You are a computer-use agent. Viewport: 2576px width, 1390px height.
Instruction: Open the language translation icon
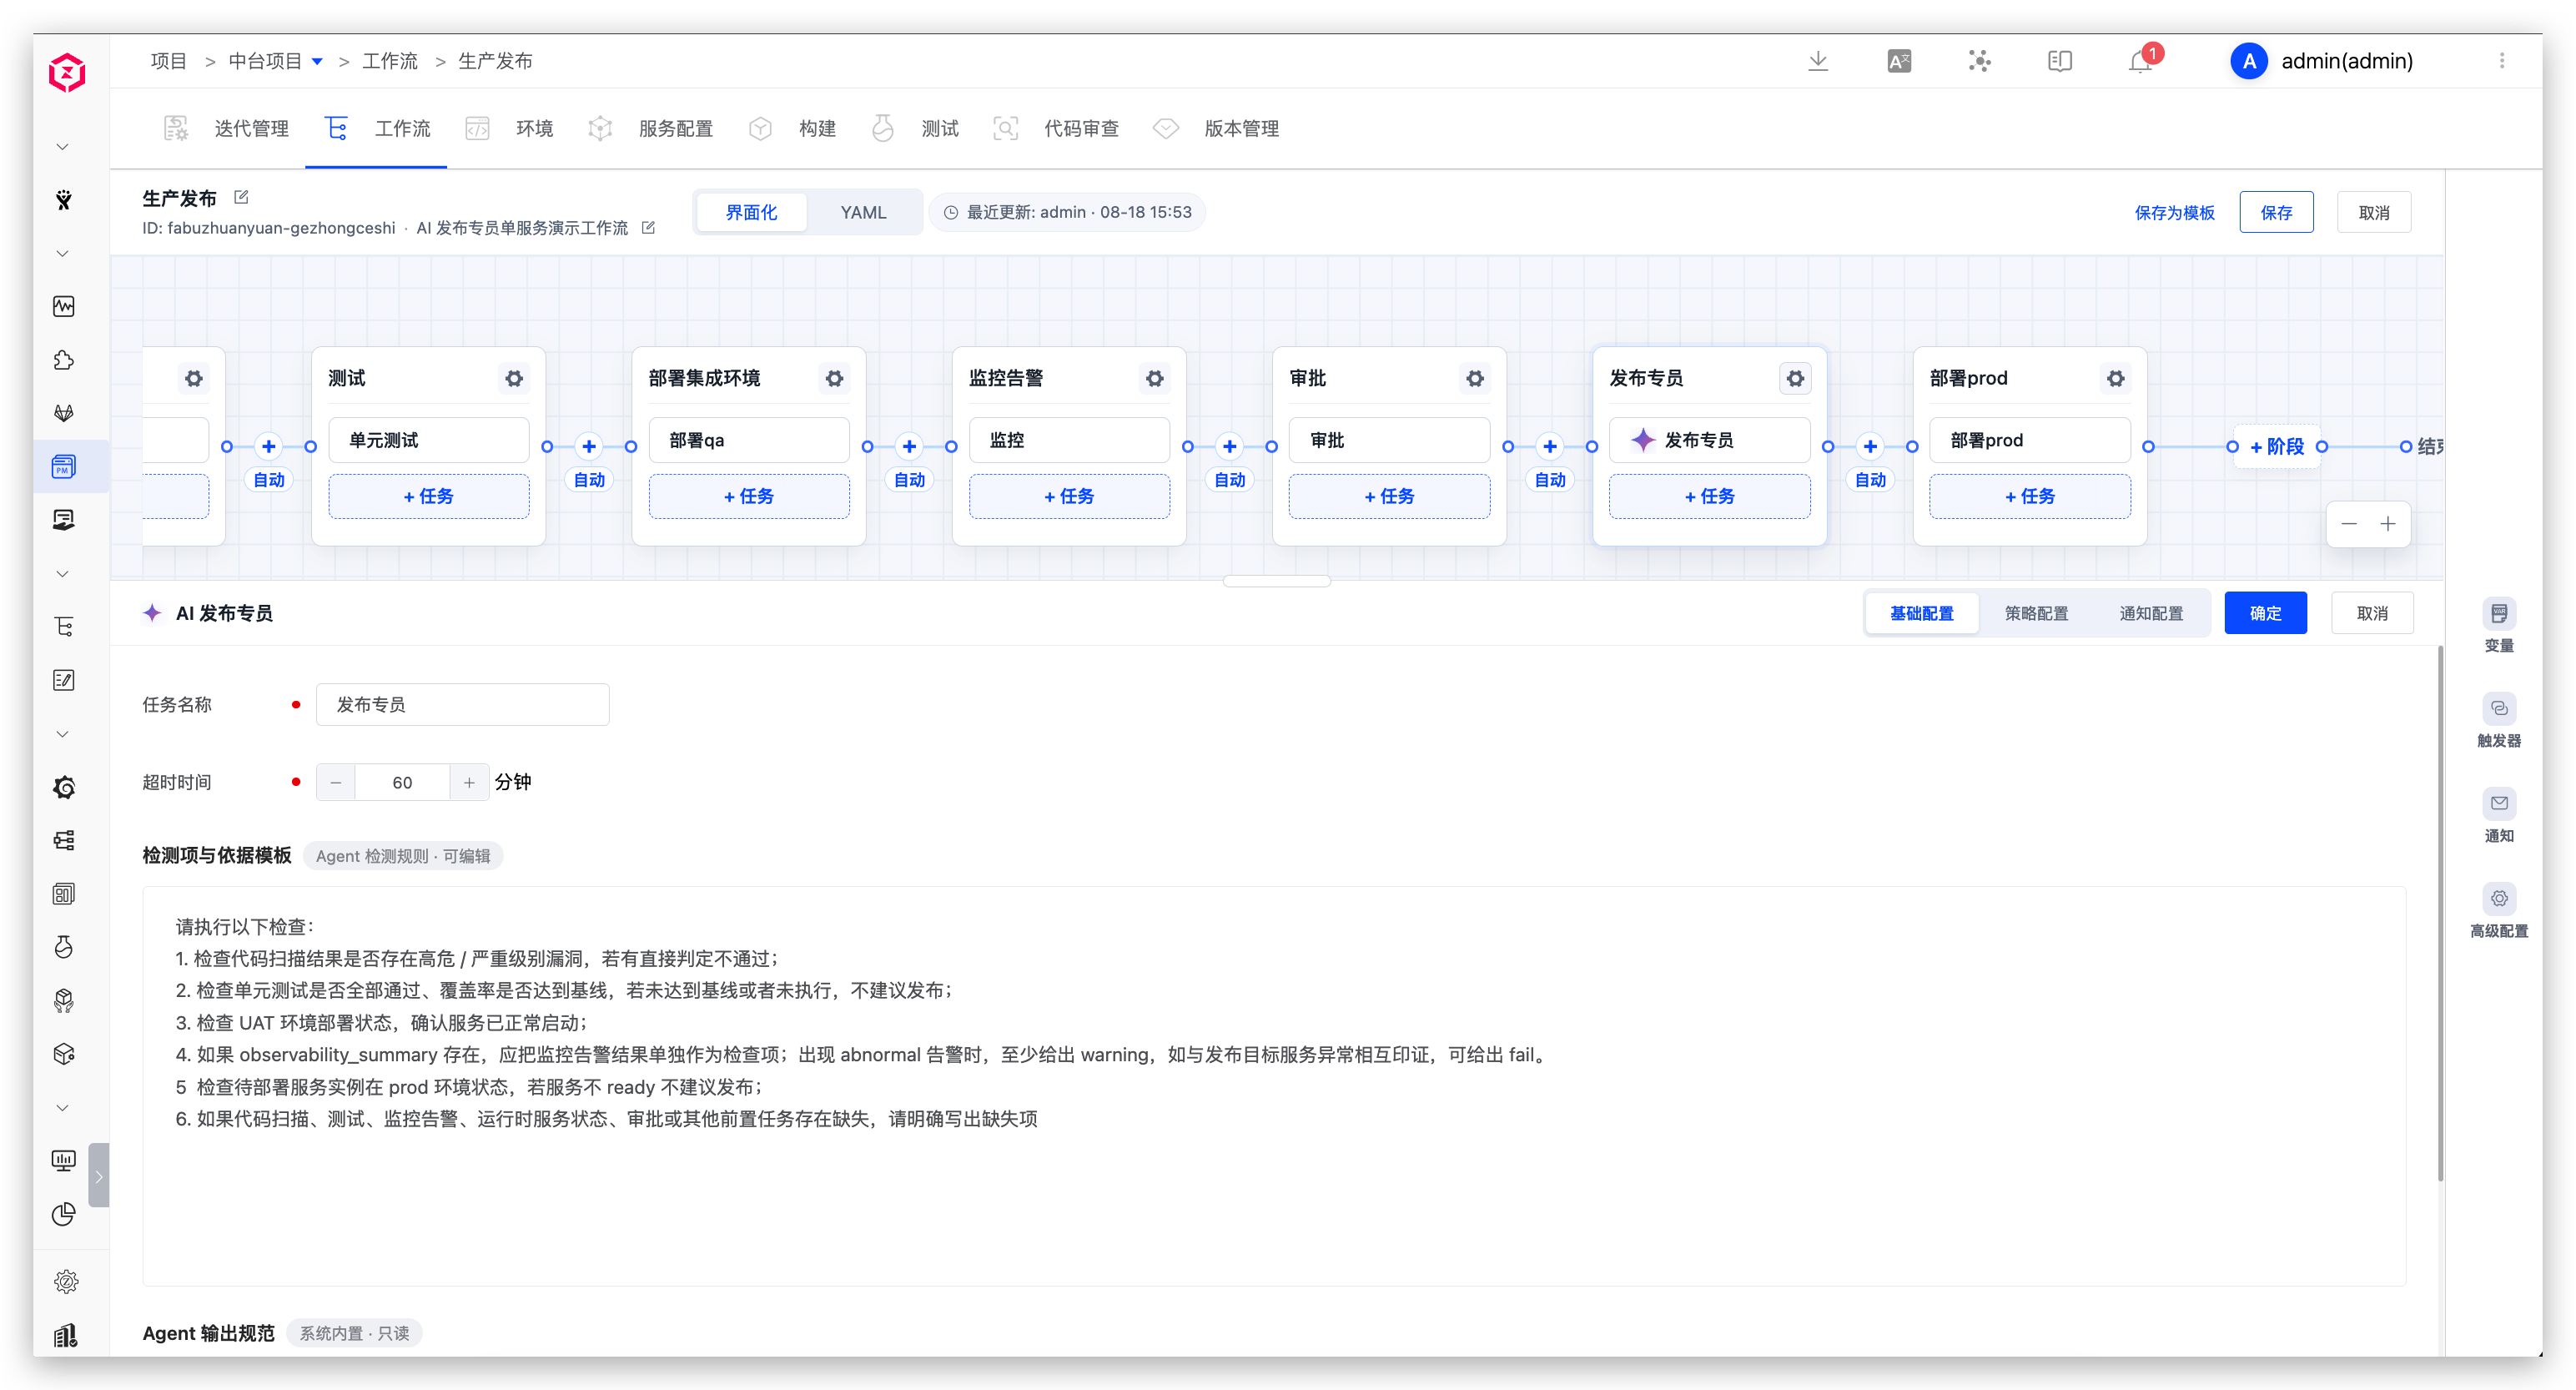[x=1898, y=61]
